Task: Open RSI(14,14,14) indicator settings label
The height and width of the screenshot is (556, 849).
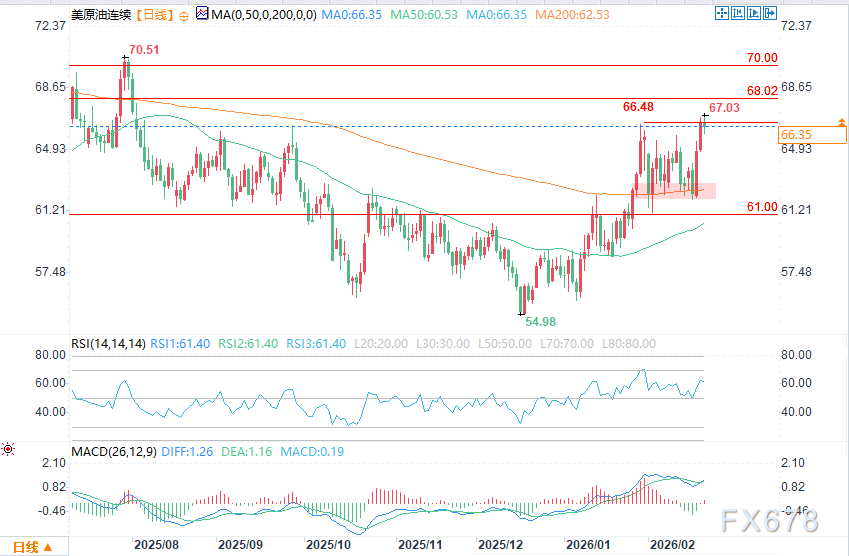Action: coord(108,343)
